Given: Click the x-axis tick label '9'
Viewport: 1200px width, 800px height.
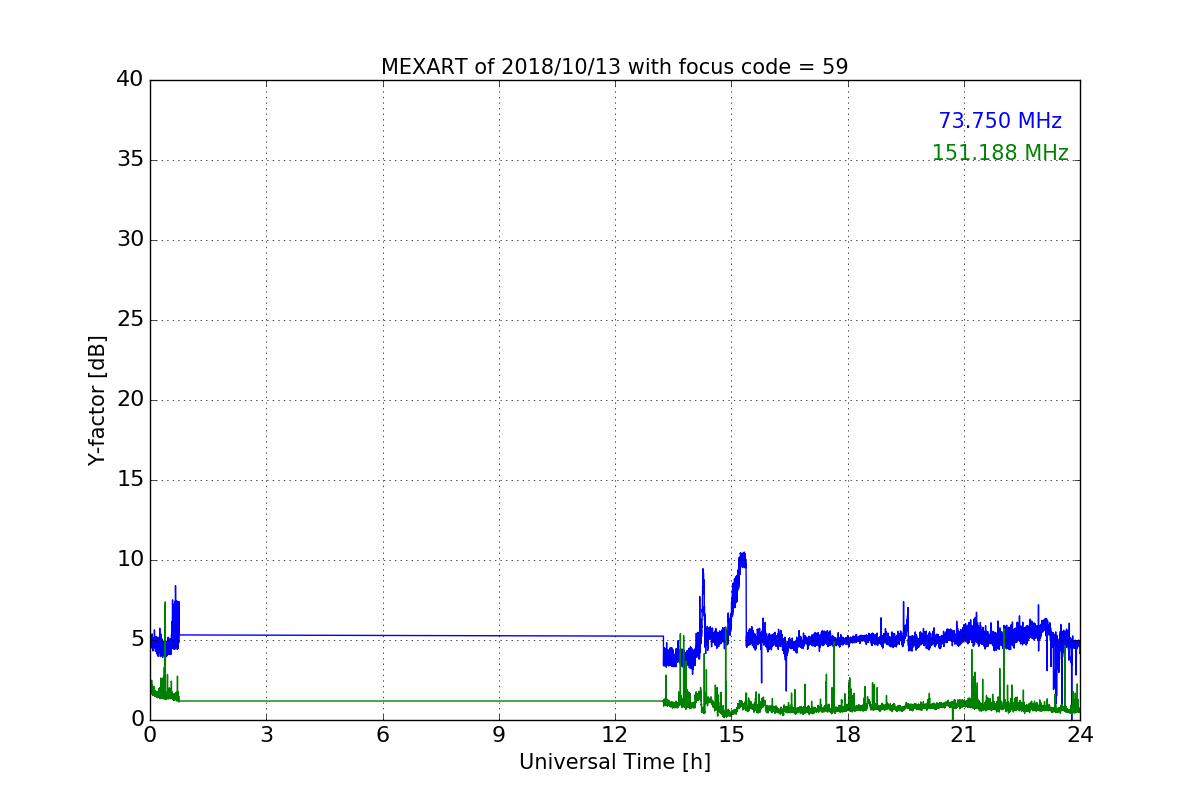Looking at the screenshot, I should tap(499, 734).
